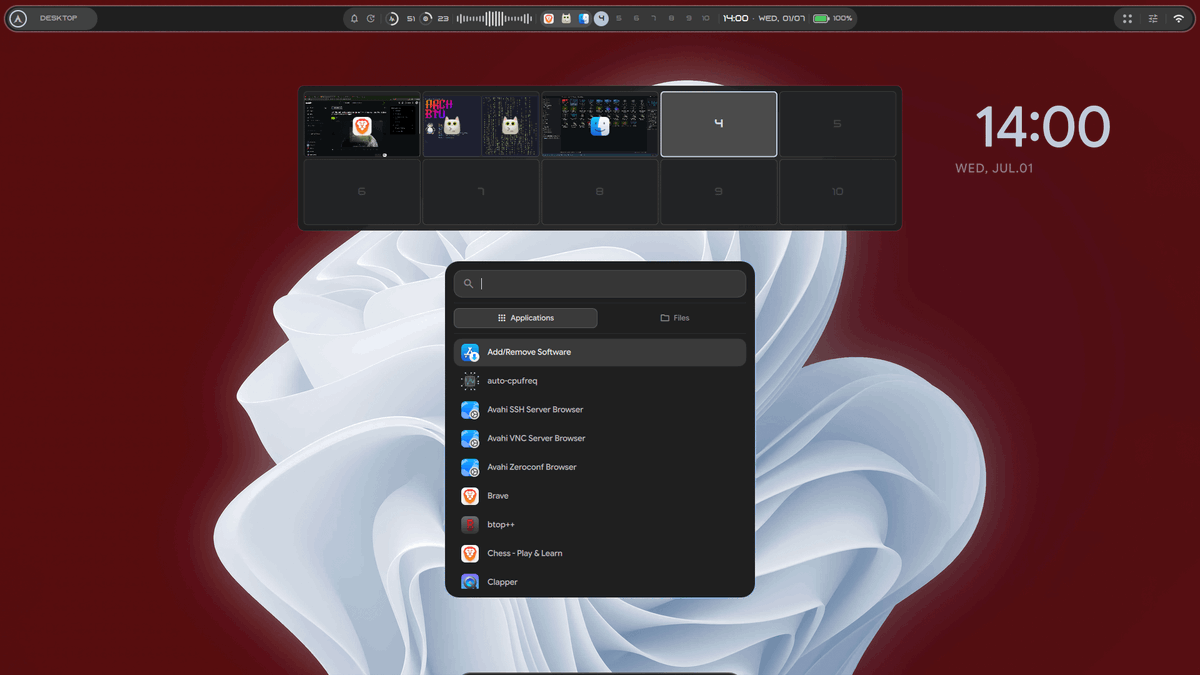
Task: Click the Avahi SSH Server Browser icon
Action: click(470, 410)
